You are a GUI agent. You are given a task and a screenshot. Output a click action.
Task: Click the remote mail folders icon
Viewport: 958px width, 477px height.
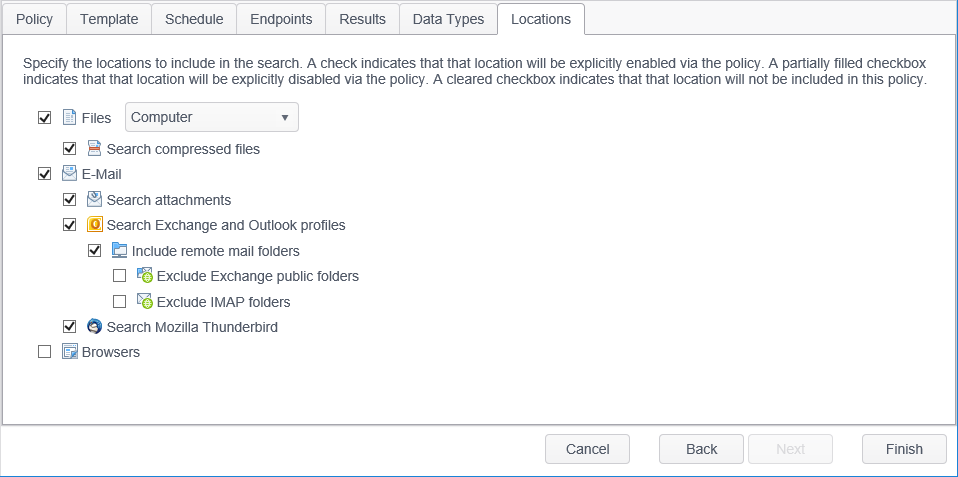[x=120, y=251]
